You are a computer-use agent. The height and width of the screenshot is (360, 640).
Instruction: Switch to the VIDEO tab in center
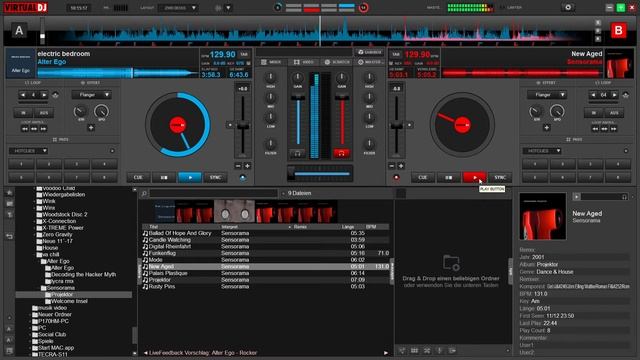(x=304, y=62)
